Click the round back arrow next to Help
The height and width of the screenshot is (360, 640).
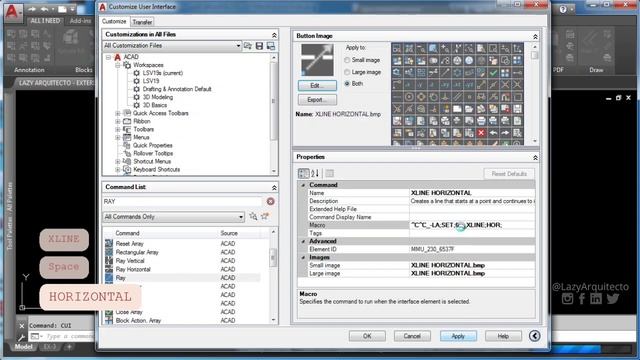[535, 336]
